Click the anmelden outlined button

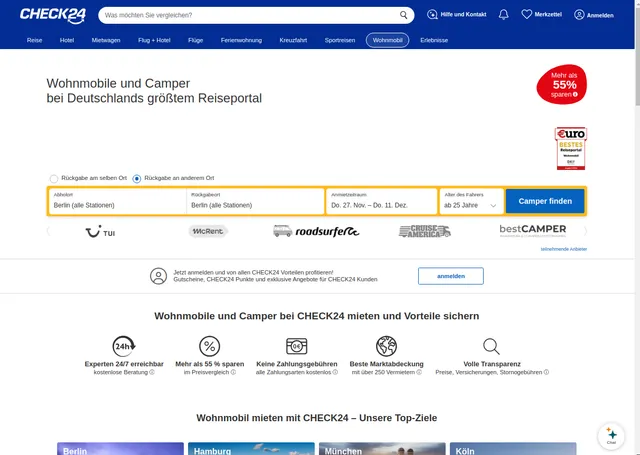click(451, 276)
